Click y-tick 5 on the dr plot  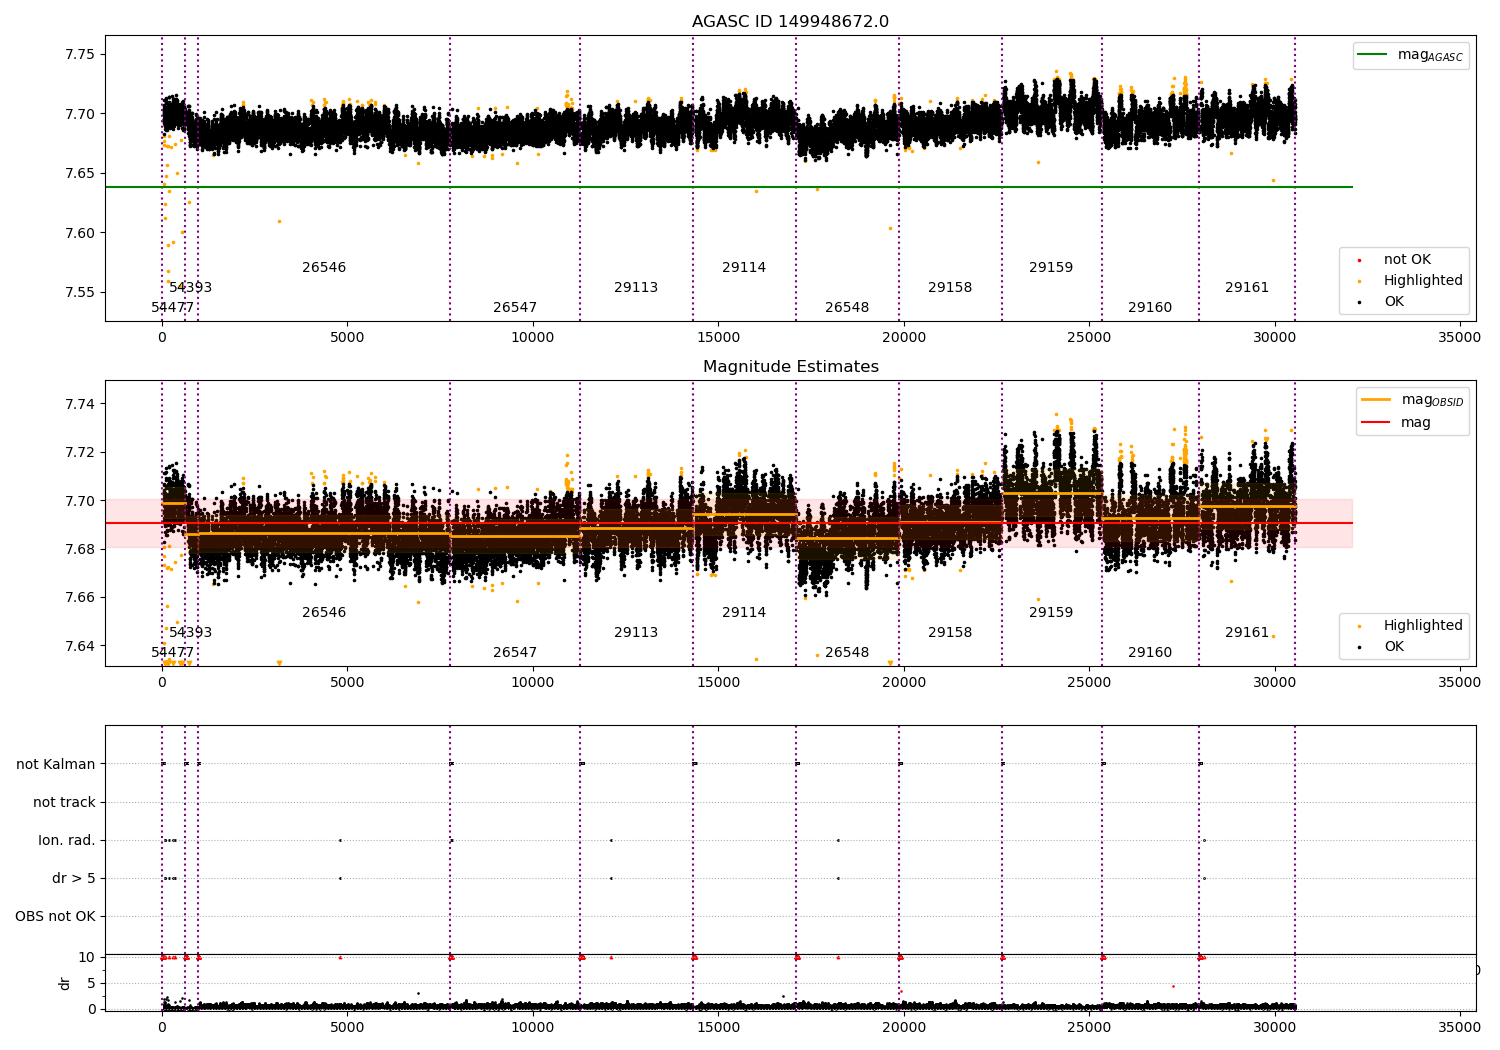coord(92,984)
